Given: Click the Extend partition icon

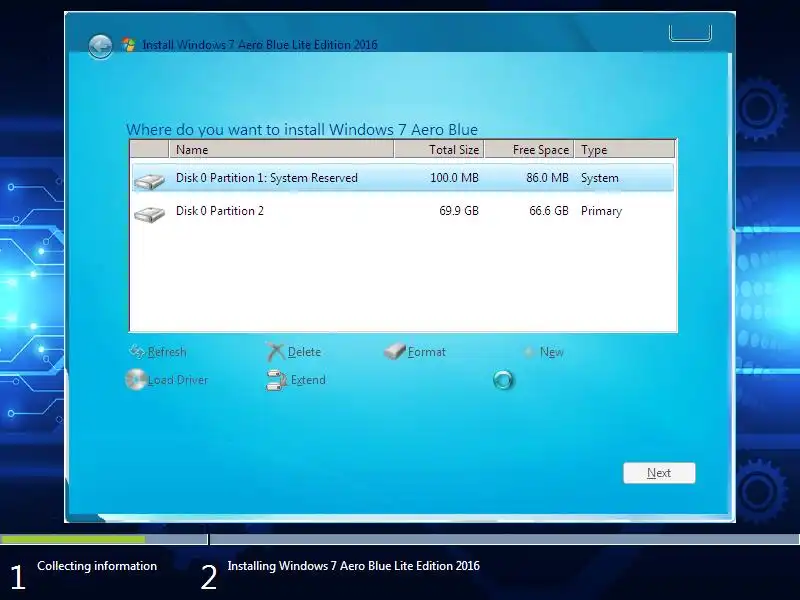Looking at the screenshot, I should click(x=276, y=380).
